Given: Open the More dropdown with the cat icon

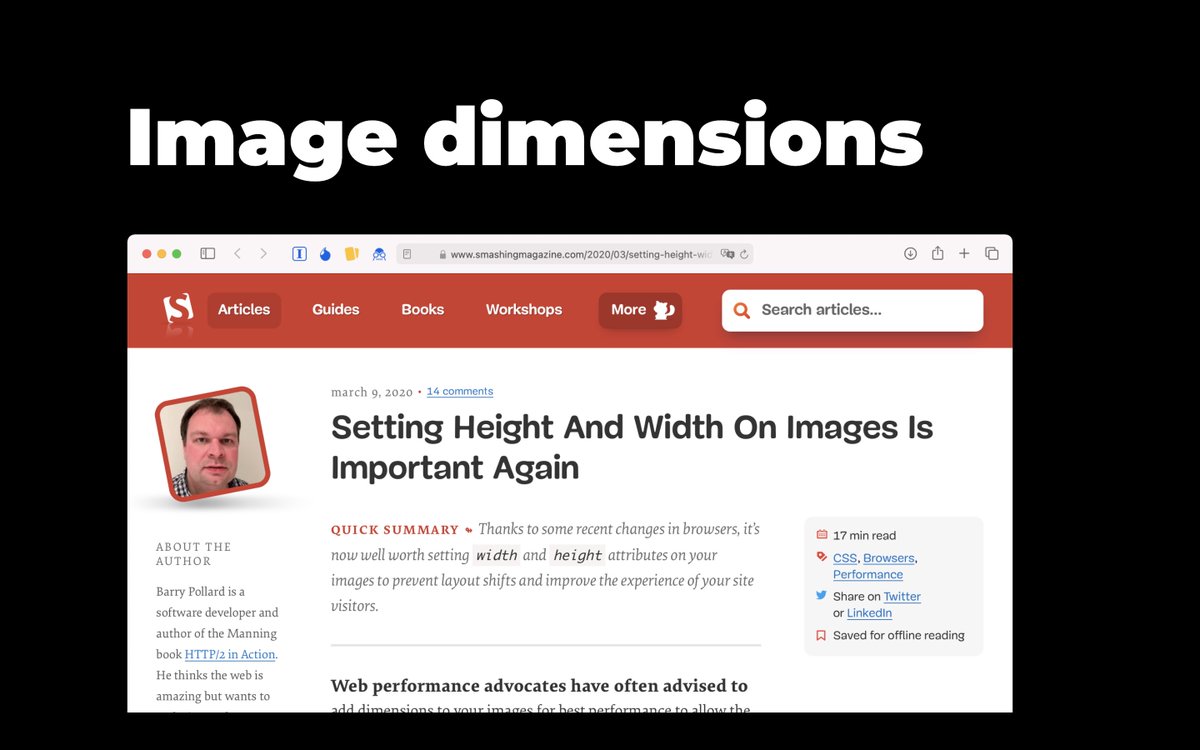Looking at the screenshot, I should point(639,310).
